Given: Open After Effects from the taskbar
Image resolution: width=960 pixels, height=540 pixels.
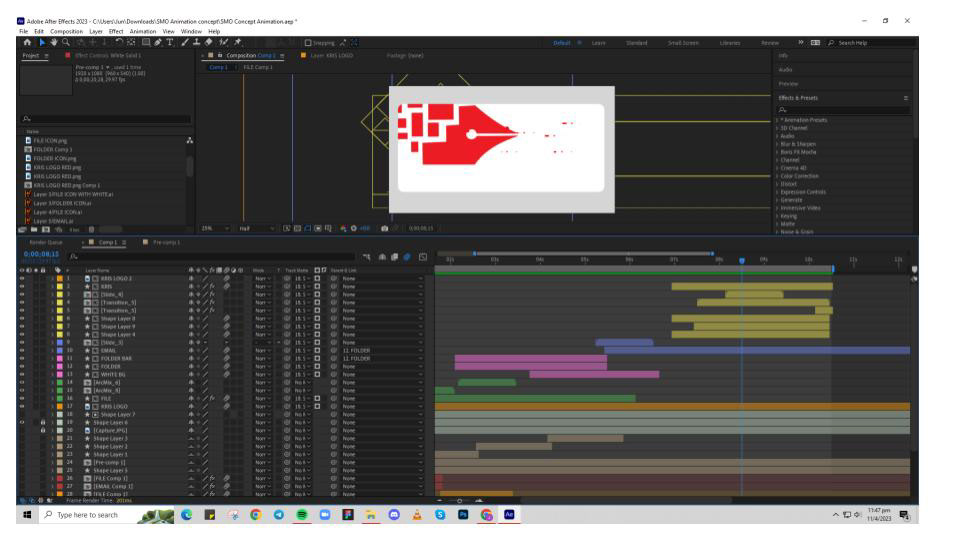Looking at the screenshot, I should tap(509, 515).
